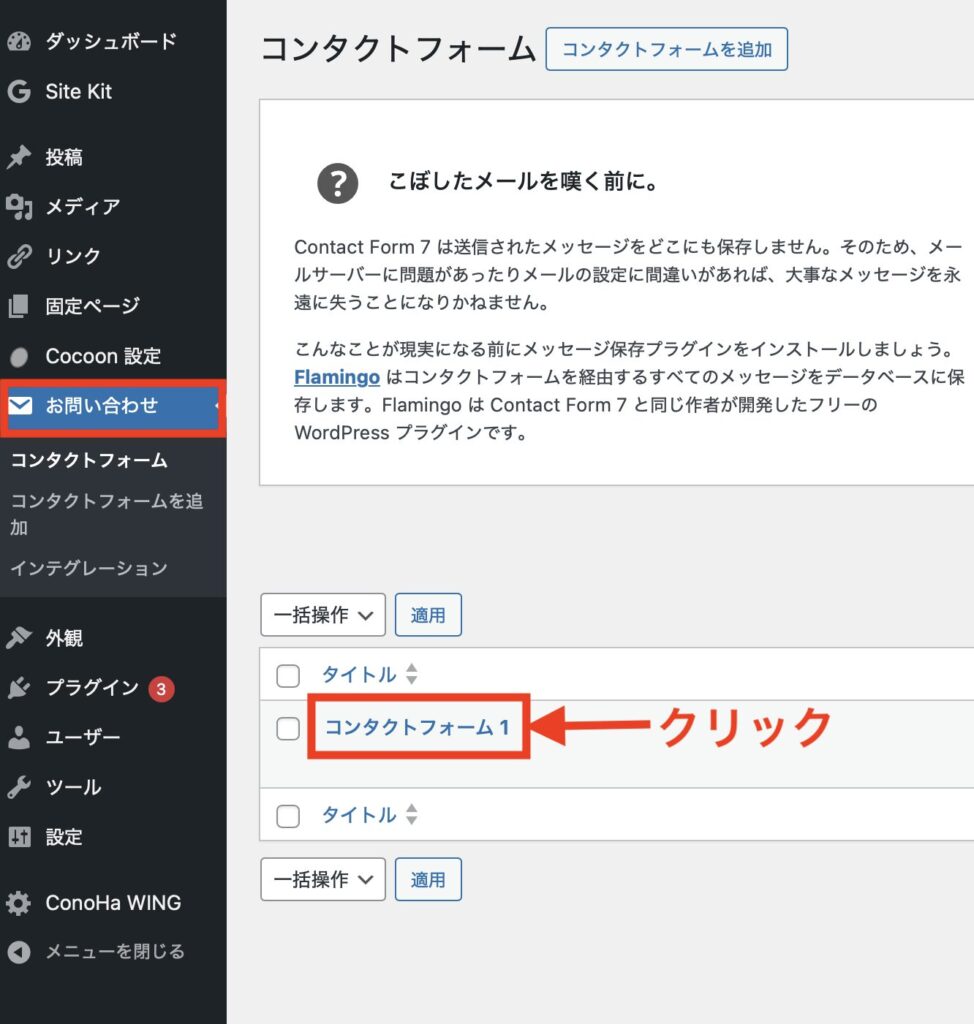Open Site Kit via Google G icon

coord(19,92)
